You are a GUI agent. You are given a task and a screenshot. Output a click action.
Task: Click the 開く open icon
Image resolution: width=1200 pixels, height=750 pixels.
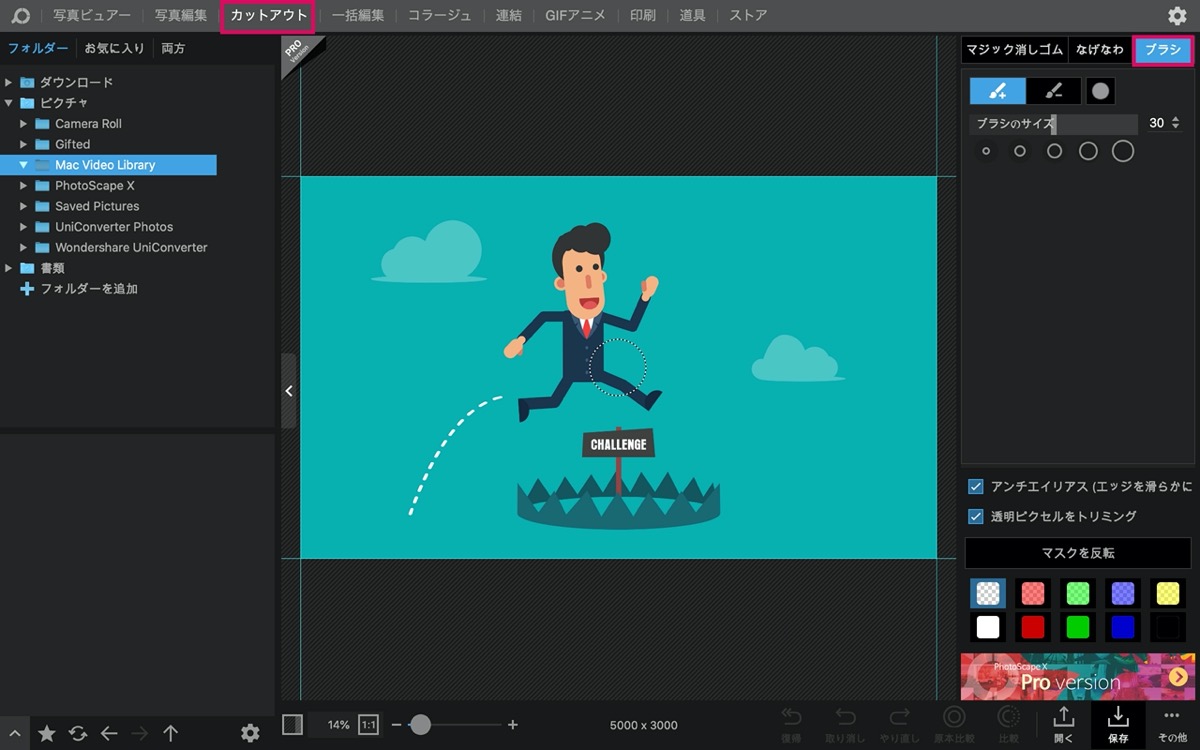(x=1064, y=723)
